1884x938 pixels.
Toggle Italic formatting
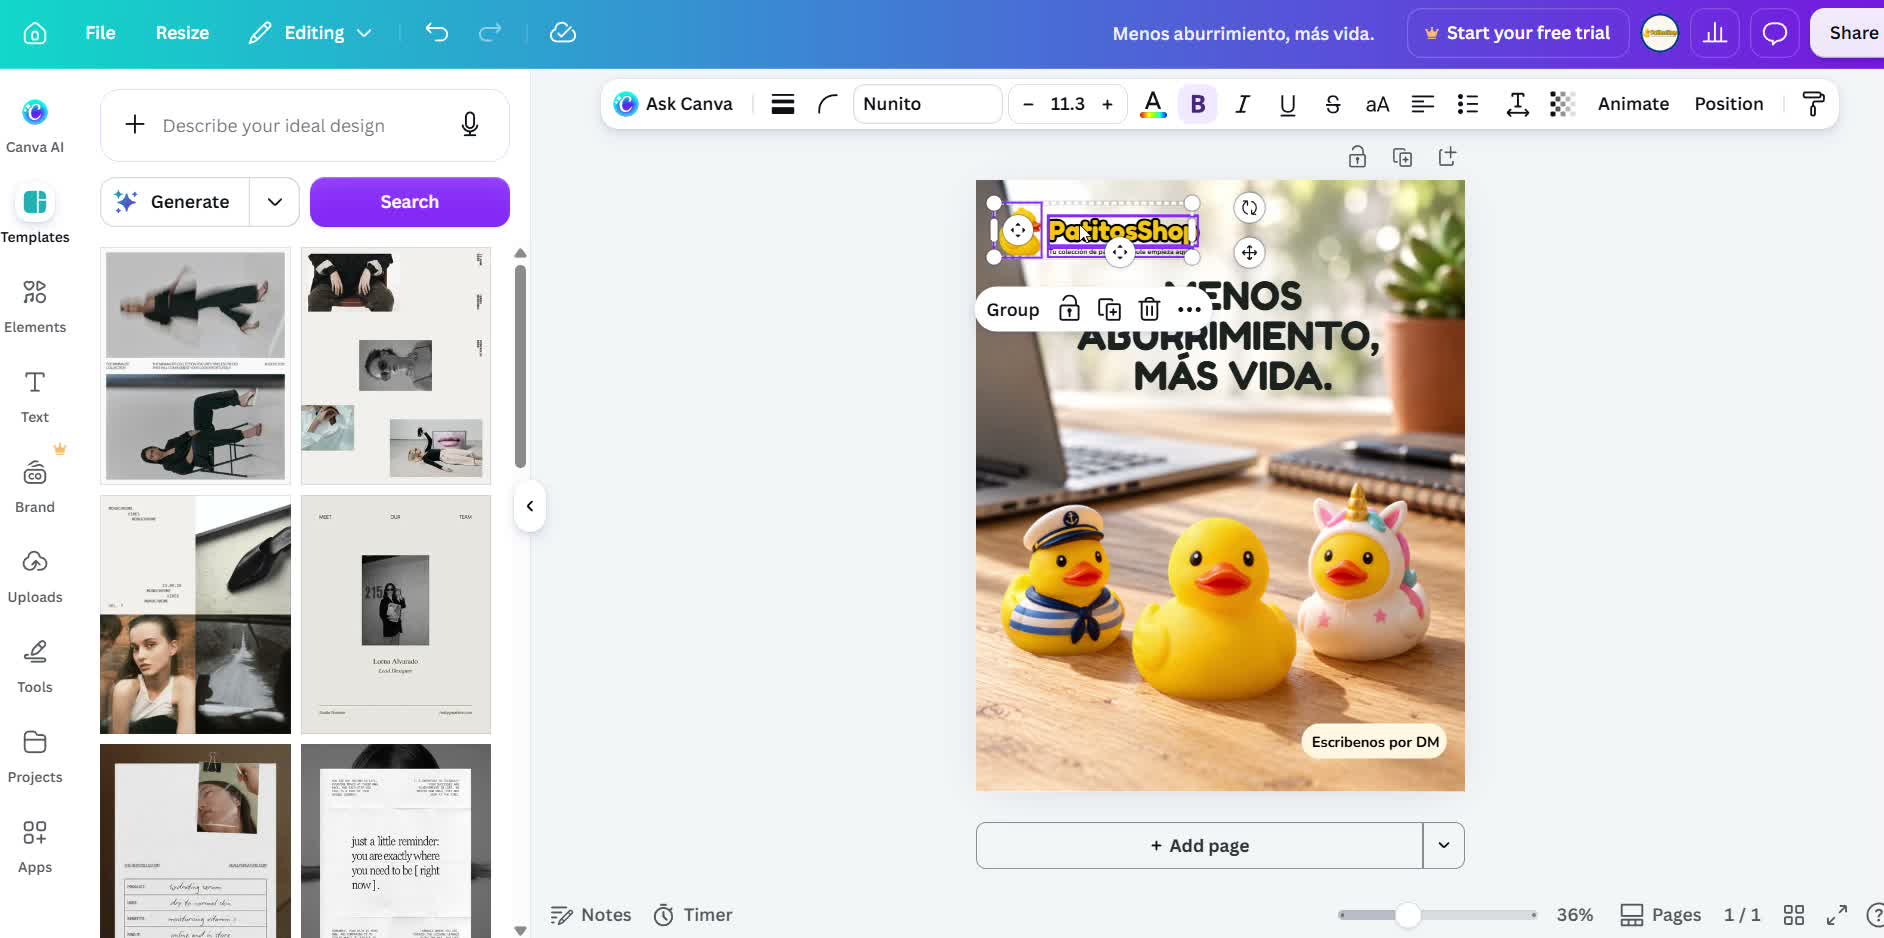[1243, 104]
